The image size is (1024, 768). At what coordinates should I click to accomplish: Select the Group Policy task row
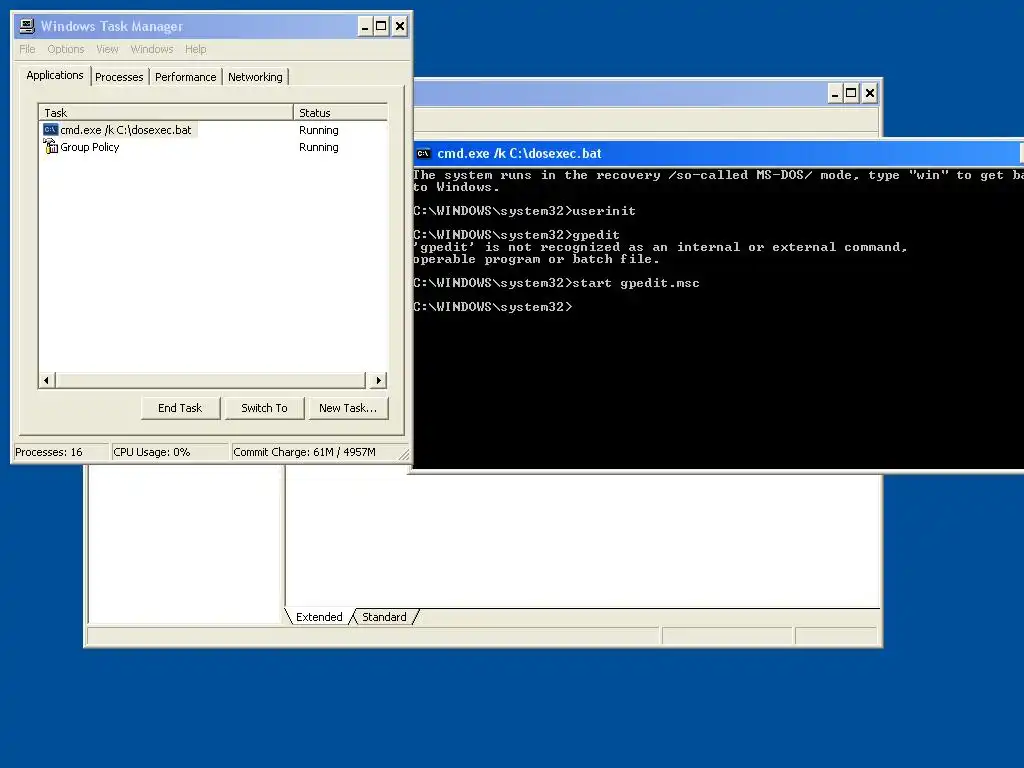point(213,147)
